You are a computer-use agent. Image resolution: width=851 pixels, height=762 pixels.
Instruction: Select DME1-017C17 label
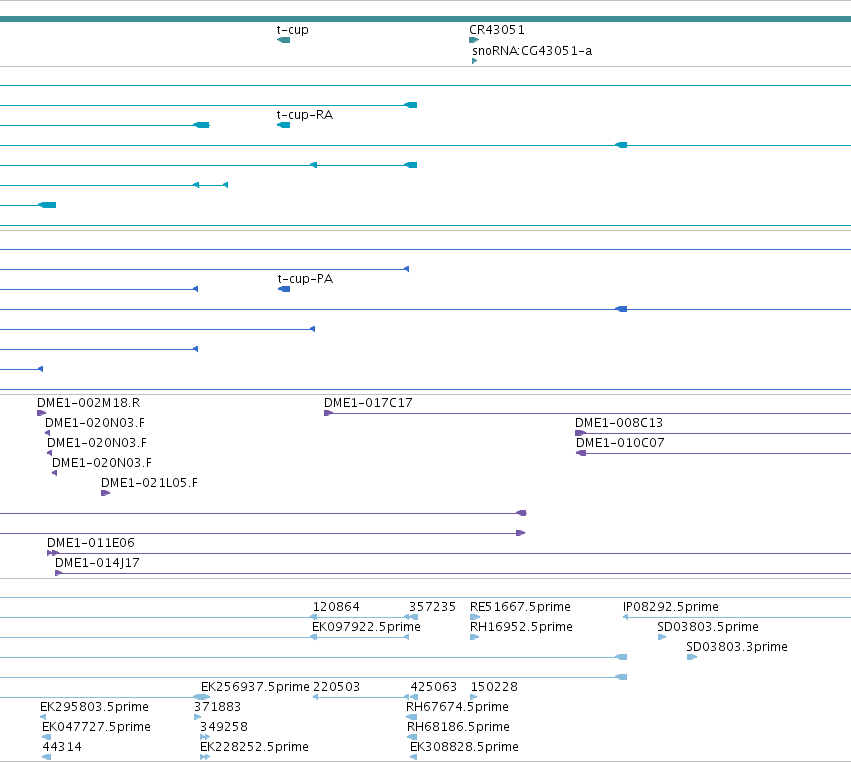point(368,403)
